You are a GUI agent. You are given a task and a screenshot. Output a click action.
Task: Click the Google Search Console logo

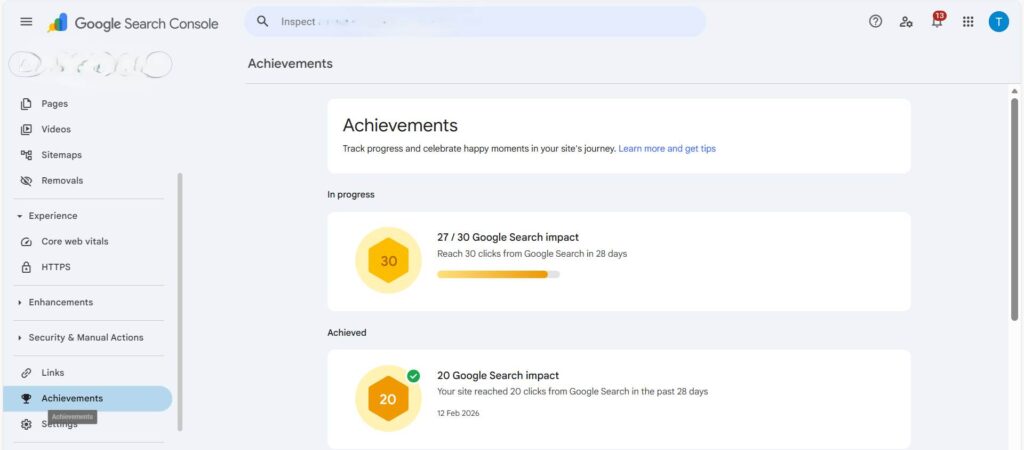(133, 23)
